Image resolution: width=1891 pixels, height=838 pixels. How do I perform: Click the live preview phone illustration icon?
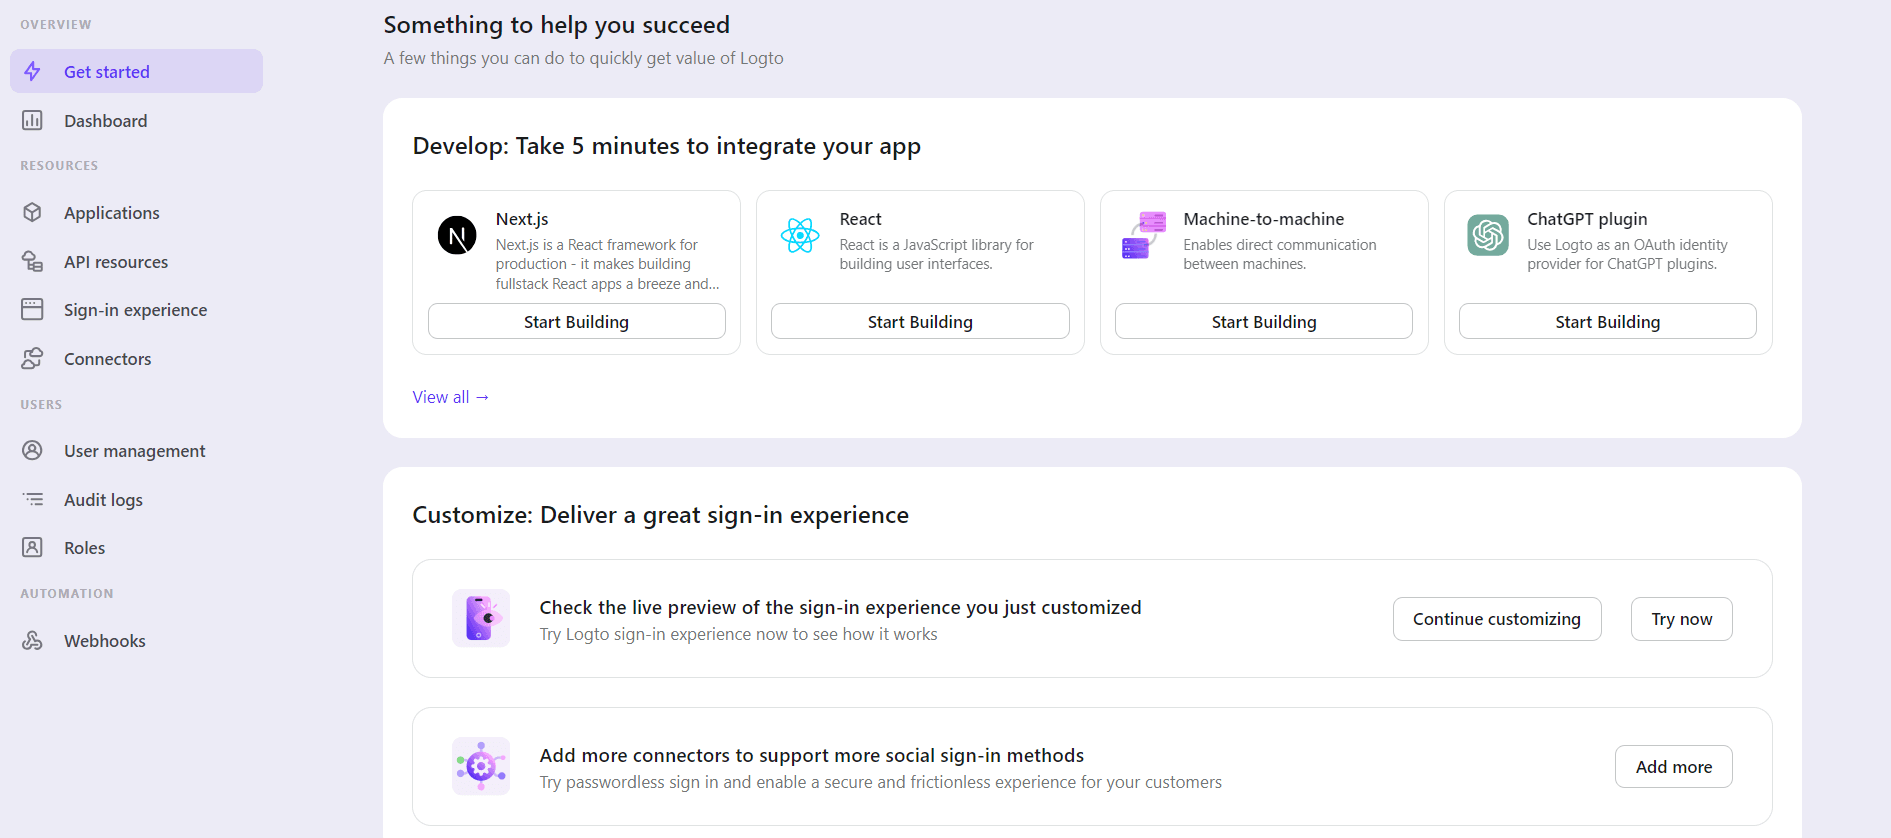coord(481,618)
